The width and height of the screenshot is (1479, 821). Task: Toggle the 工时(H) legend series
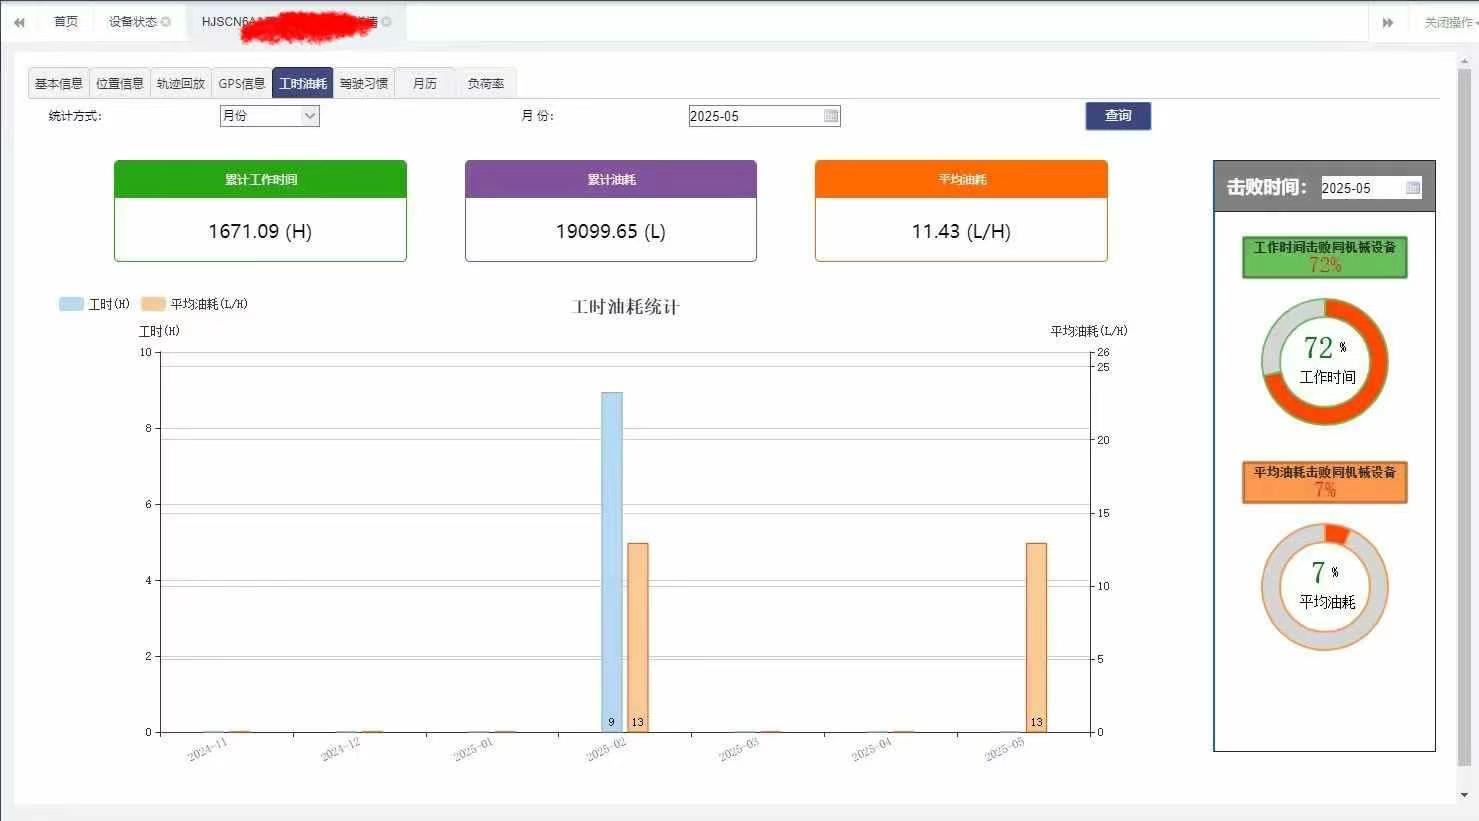pos(94,304)
